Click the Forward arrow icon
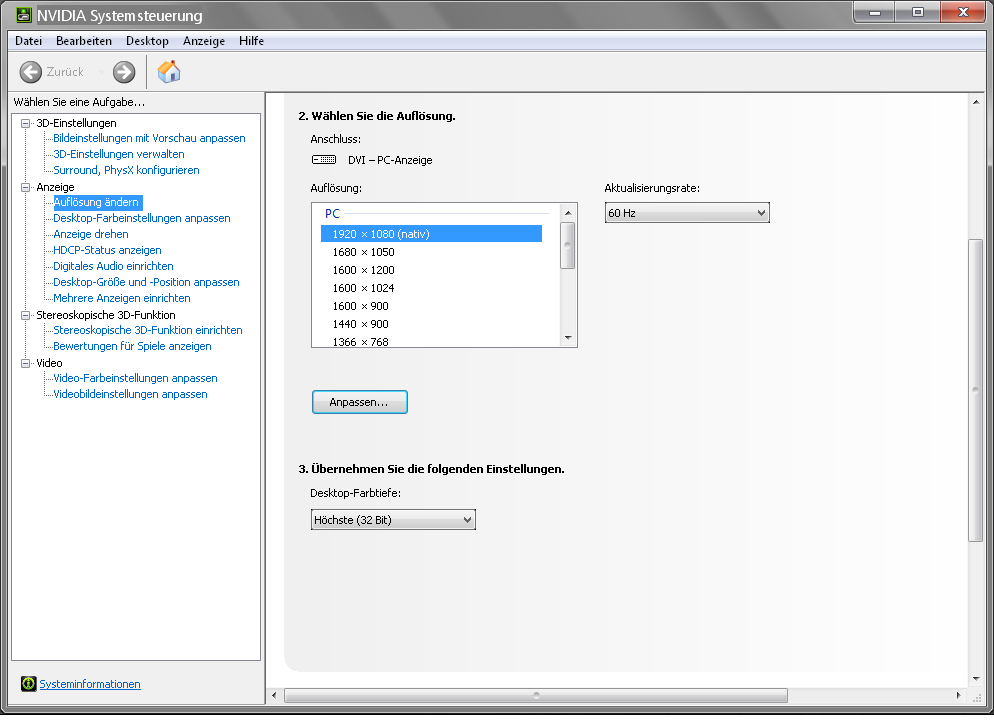 (x=124, y=72)
